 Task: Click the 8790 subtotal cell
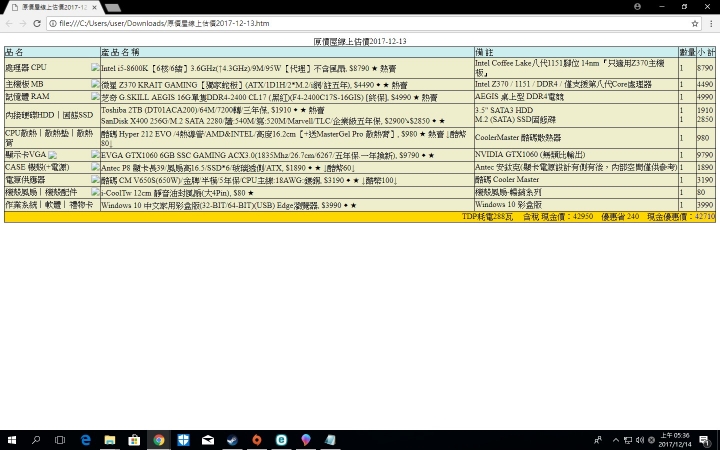[x=705, y=68]
